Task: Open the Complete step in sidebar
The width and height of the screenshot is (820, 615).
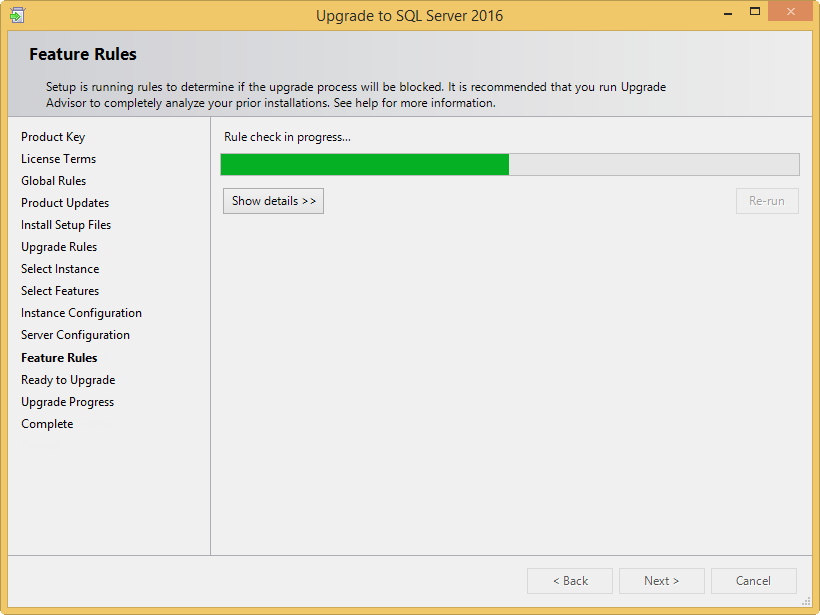Action: coord(47,424)
